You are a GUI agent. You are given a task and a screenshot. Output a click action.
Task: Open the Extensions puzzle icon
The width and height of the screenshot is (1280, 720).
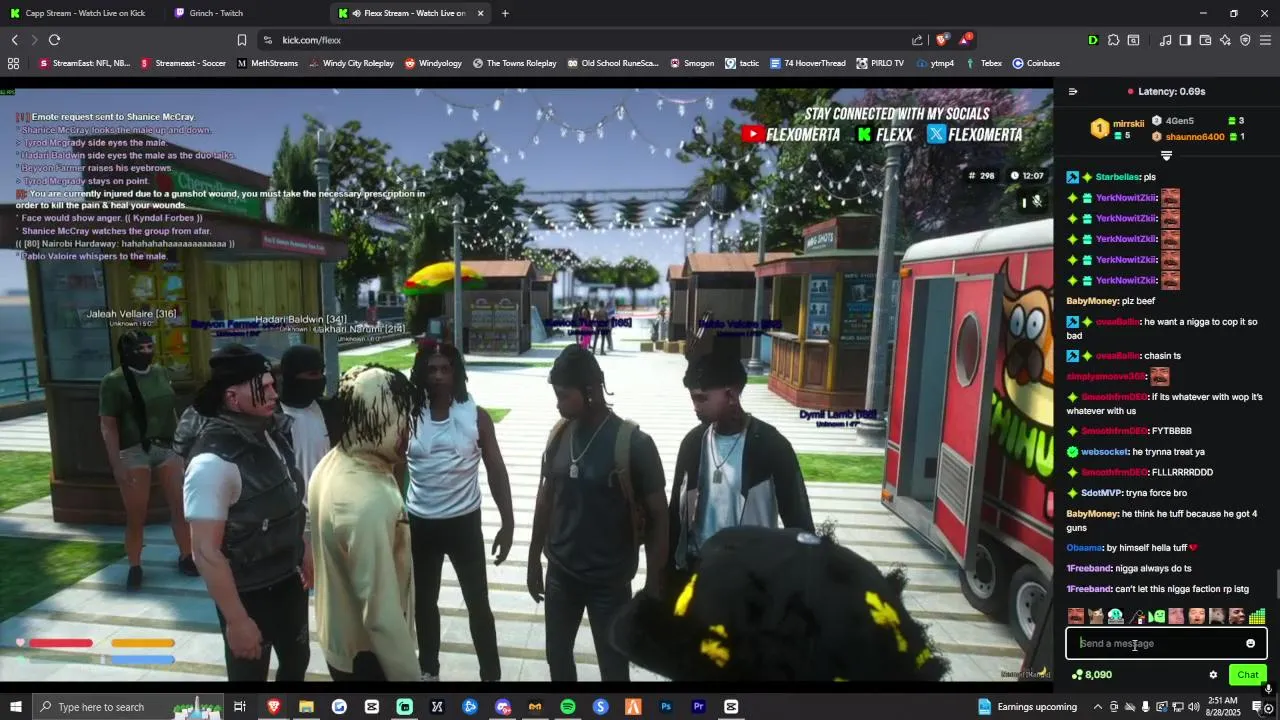pos(1113,40)
